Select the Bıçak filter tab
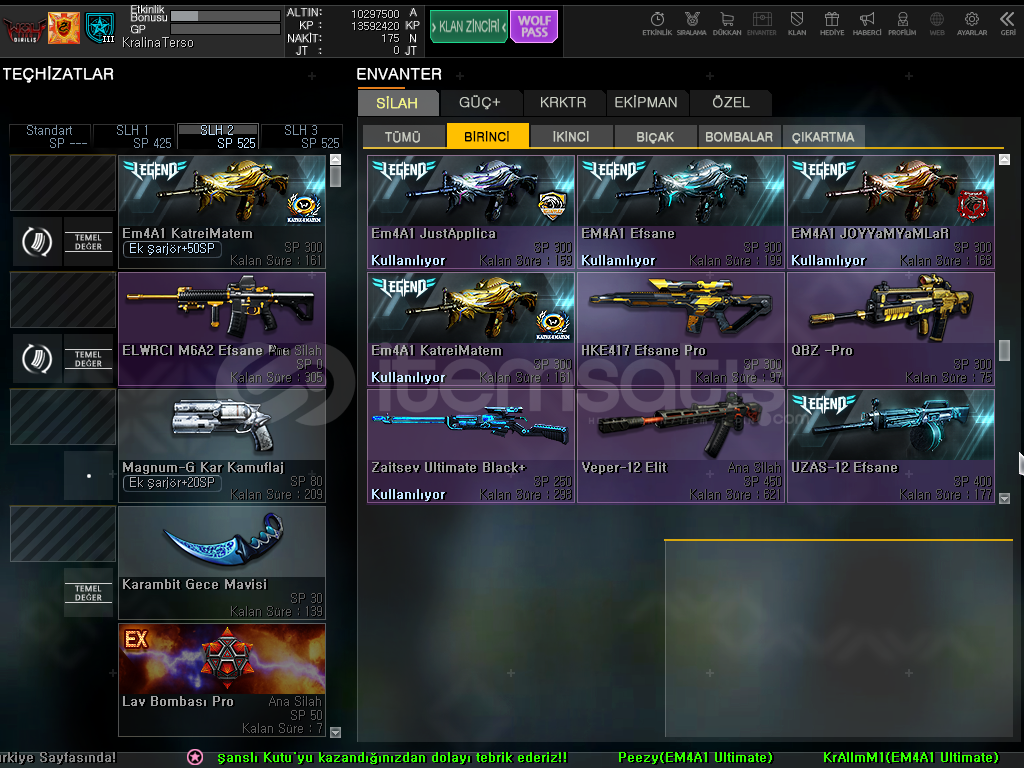This screenshot has width=1024, height=768. pos(655,136)
